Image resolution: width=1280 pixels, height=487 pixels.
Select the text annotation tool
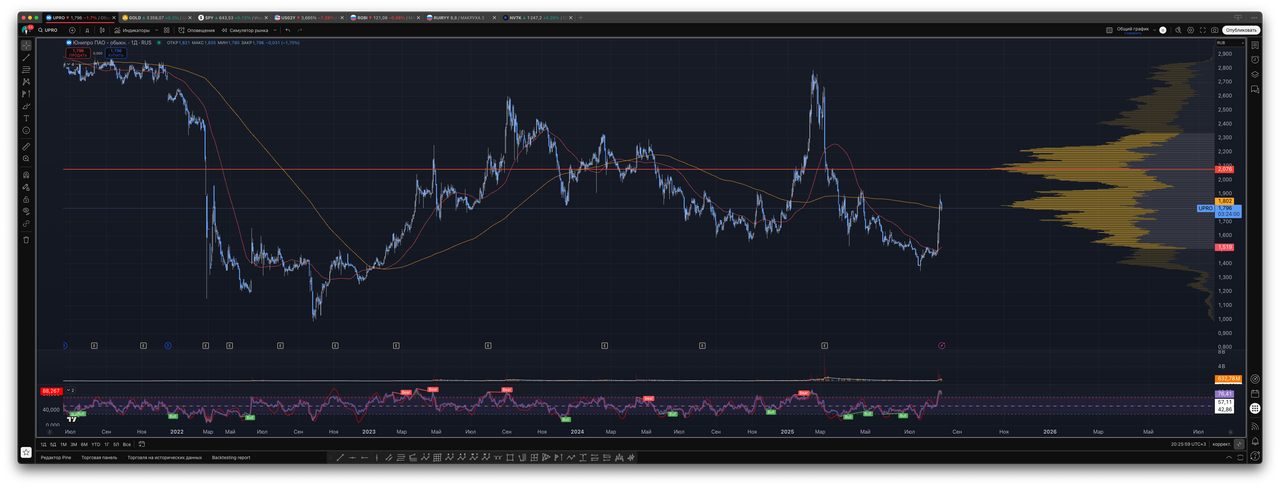(26, 118)
